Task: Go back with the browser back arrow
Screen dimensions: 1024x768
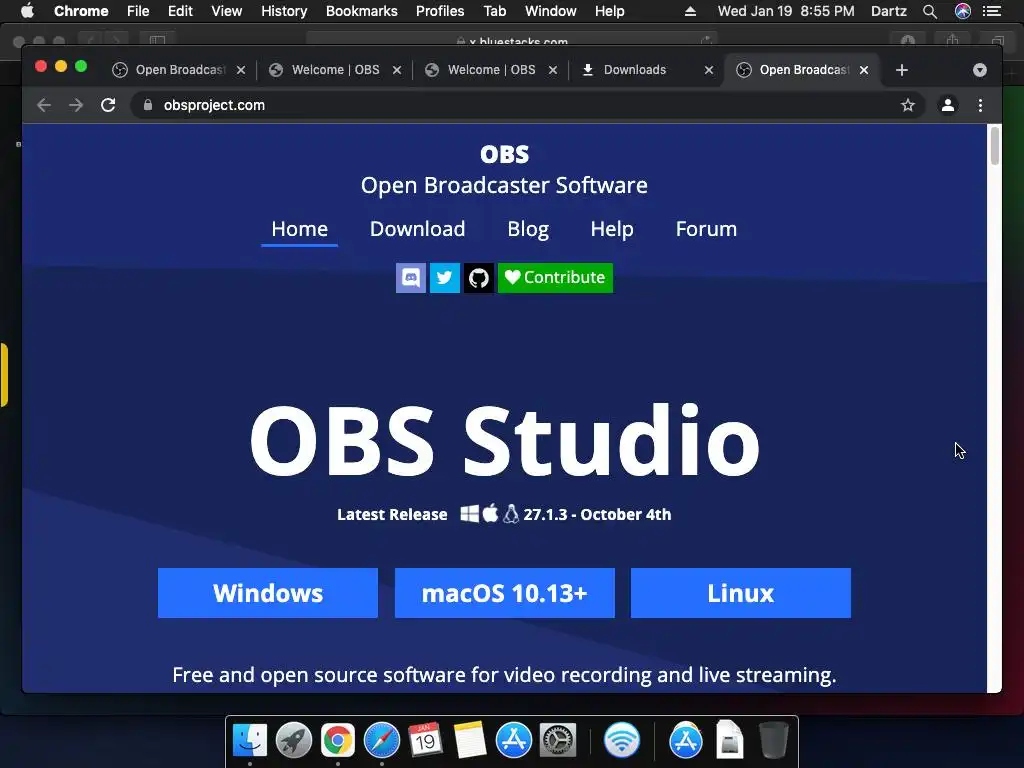Action: (x=44, y=105)
